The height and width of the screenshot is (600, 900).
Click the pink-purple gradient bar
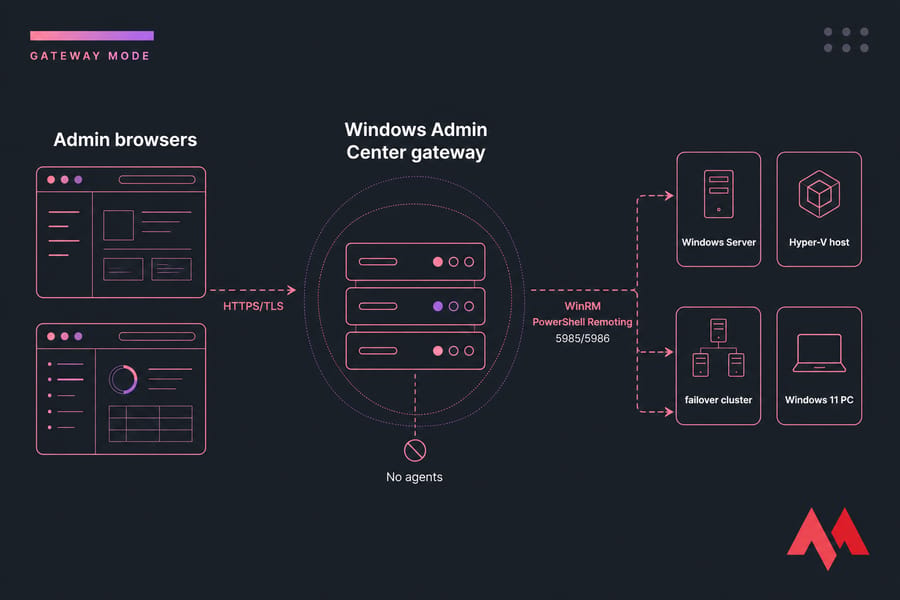[92, 36]
